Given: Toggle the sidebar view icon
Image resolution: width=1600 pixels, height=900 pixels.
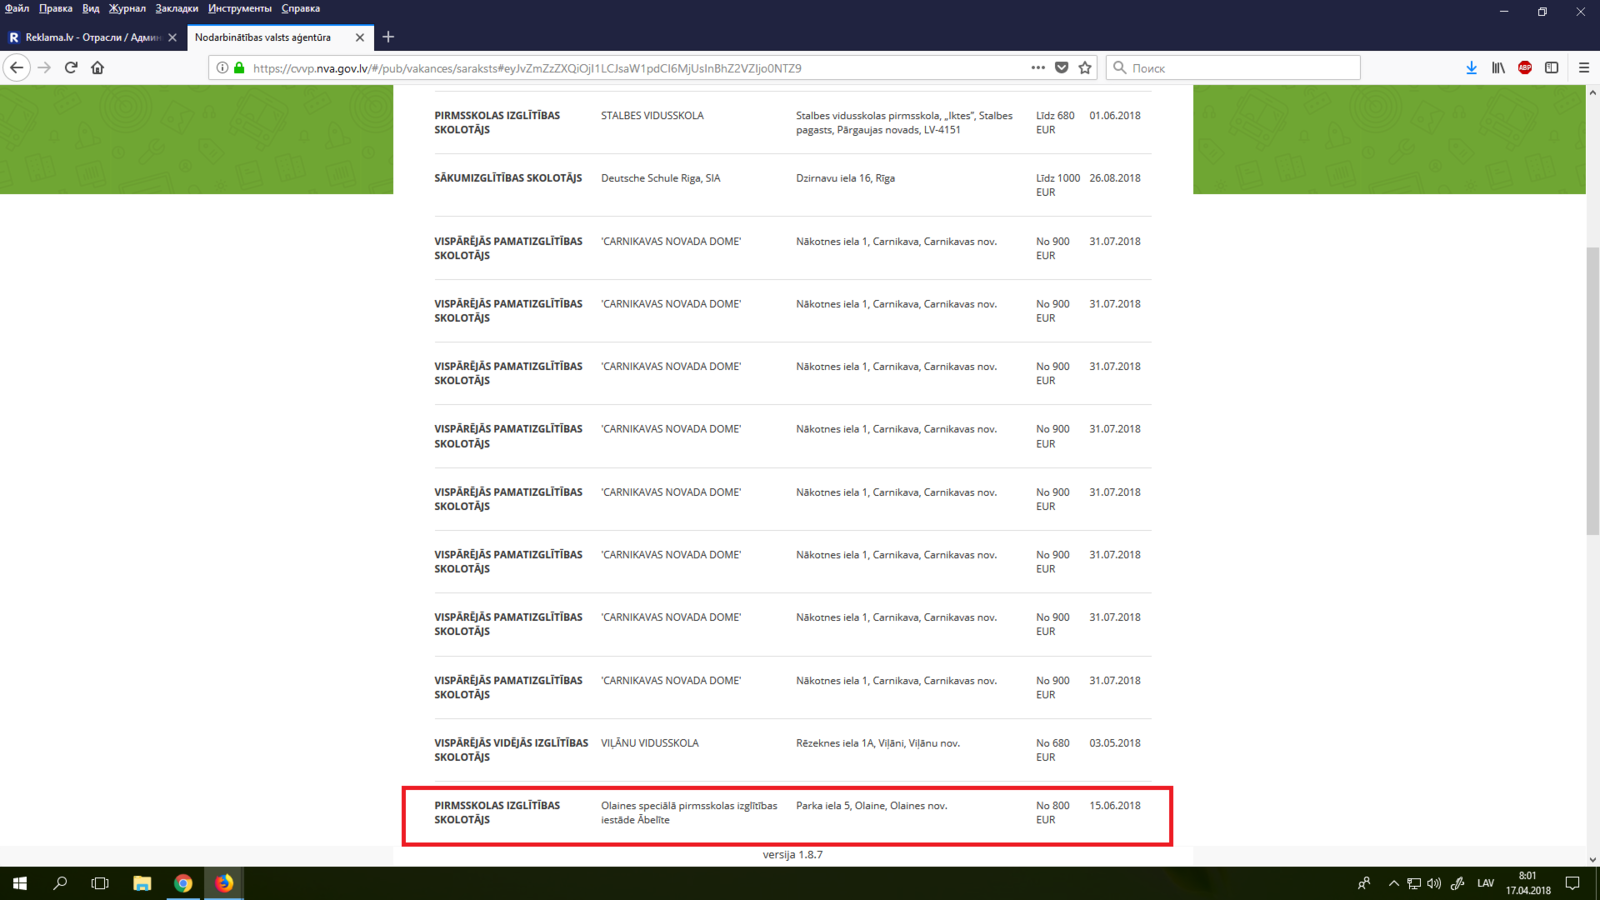Looking at the screenshot, I should pyautogui.click(x=1551, y=68).
